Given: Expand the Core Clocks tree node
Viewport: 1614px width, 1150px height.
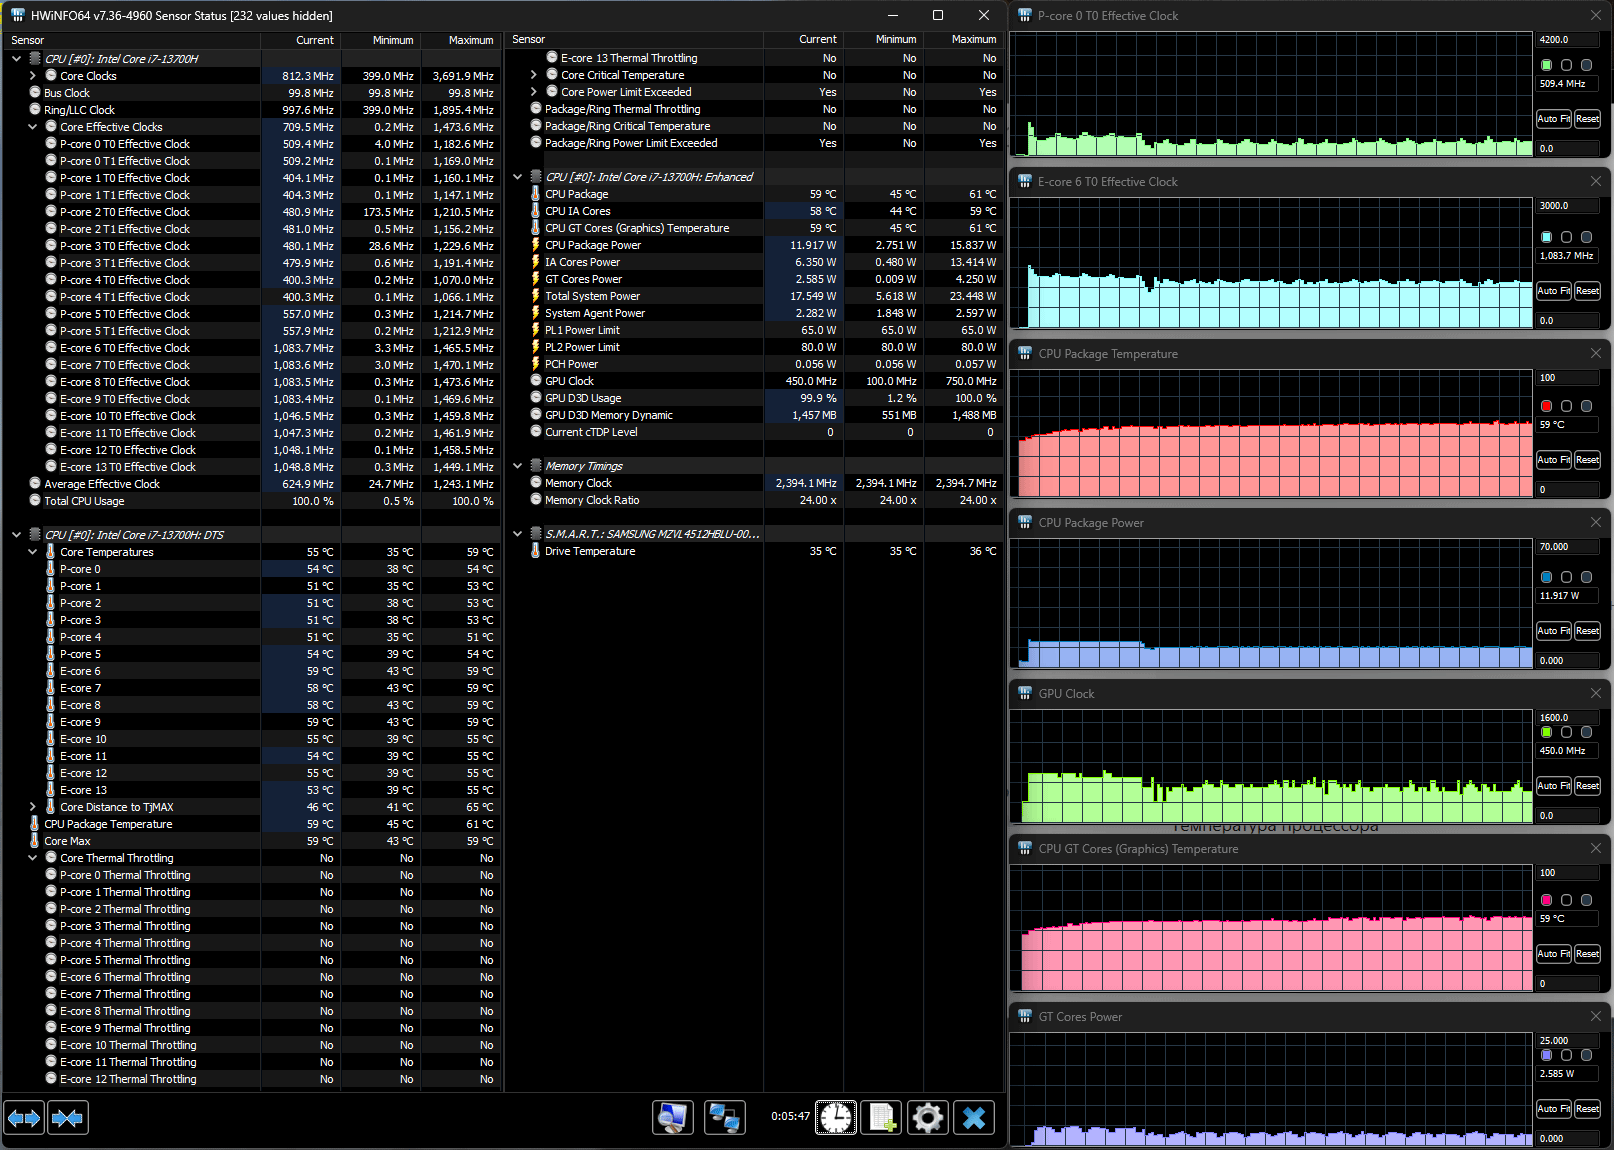Looking at the screenshot, I should click(33, 76).
